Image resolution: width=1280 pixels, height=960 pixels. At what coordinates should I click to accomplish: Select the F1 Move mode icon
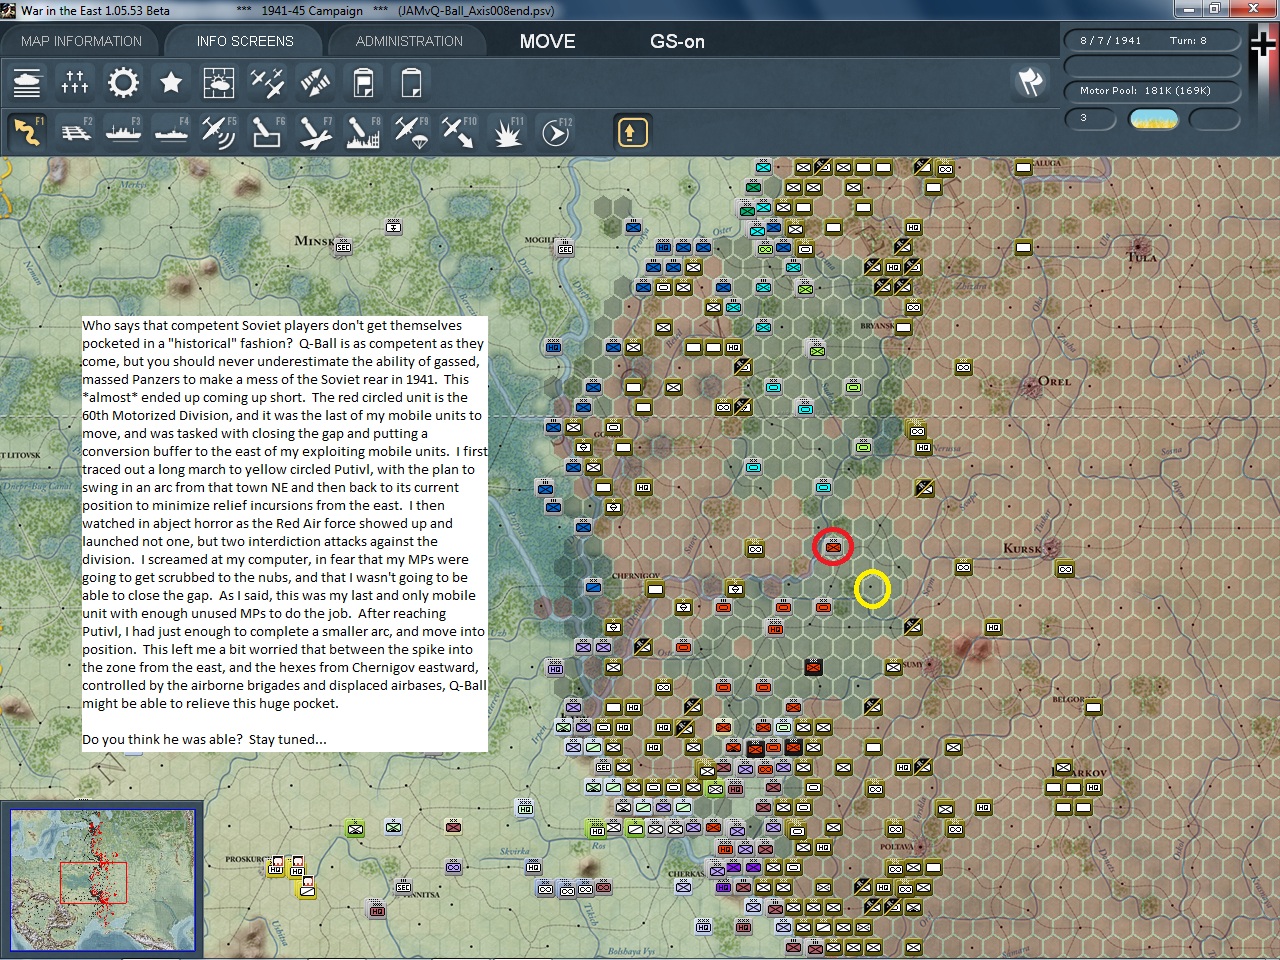coord(27,132)
